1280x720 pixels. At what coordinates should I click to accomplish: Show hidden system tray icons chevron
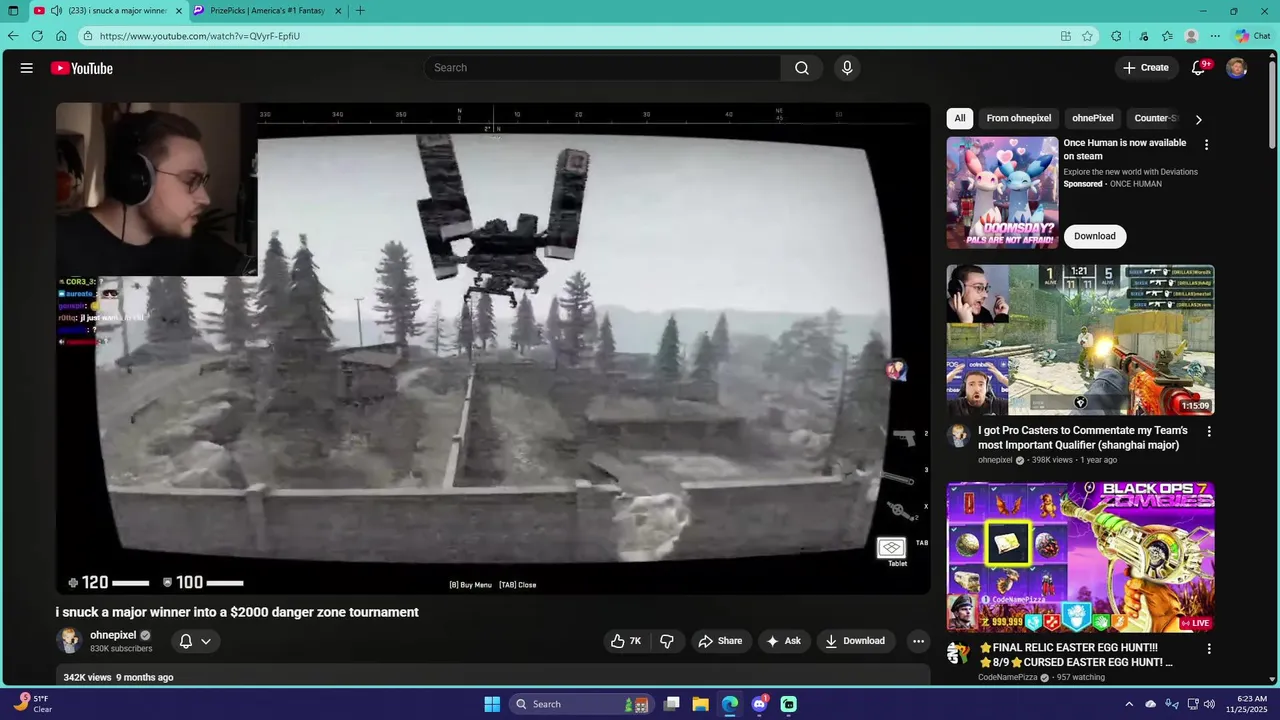(1129, 704)
